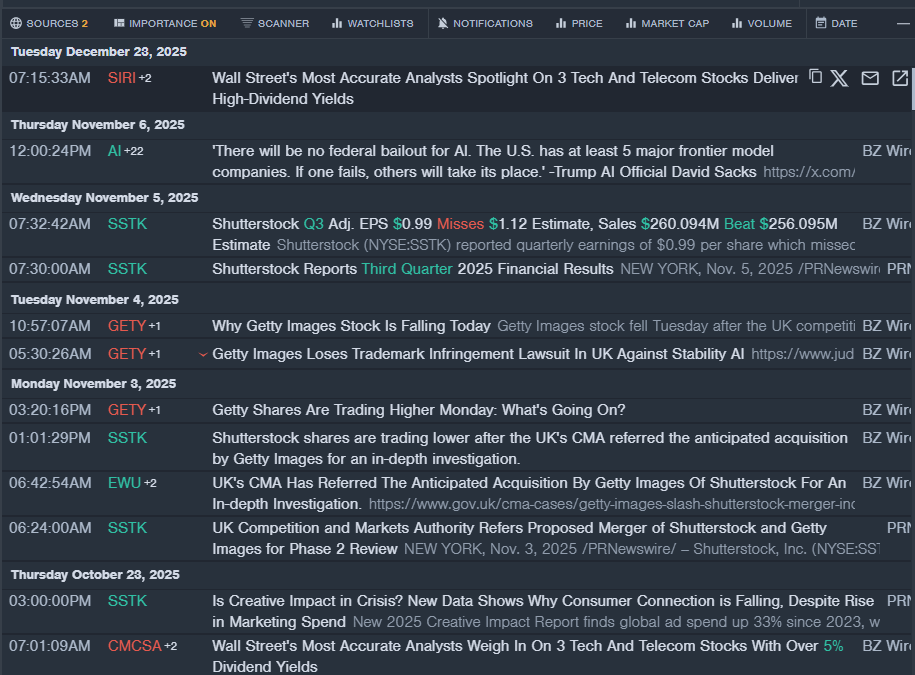Image resolution: width=915 pixels, height=675 pixels.
Task: Click the minimize dash icon in toolbar
Action: click(903, 24)
